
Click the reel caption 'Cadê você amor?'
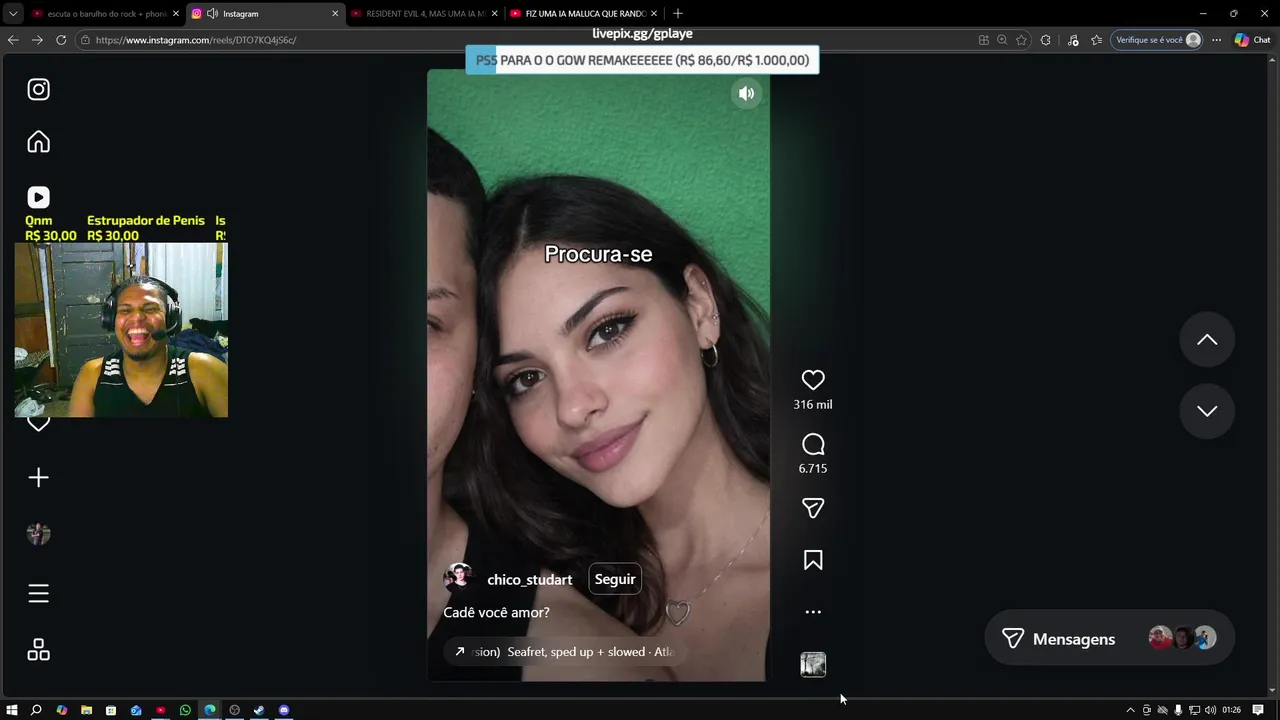click(x=496, y=612)
